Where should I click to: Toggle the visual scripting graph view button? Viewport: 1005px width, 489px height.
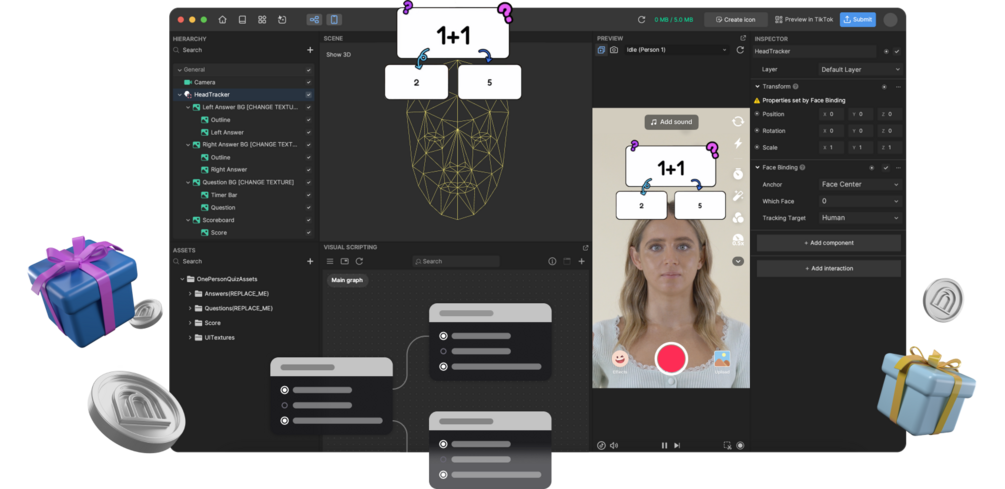point(315,20)
